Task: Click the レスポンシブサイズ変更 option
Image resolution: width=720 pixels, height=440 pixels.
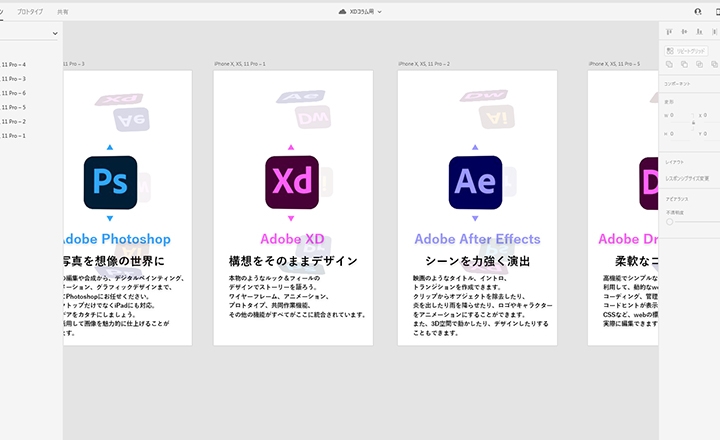Action: click(688, 178)
